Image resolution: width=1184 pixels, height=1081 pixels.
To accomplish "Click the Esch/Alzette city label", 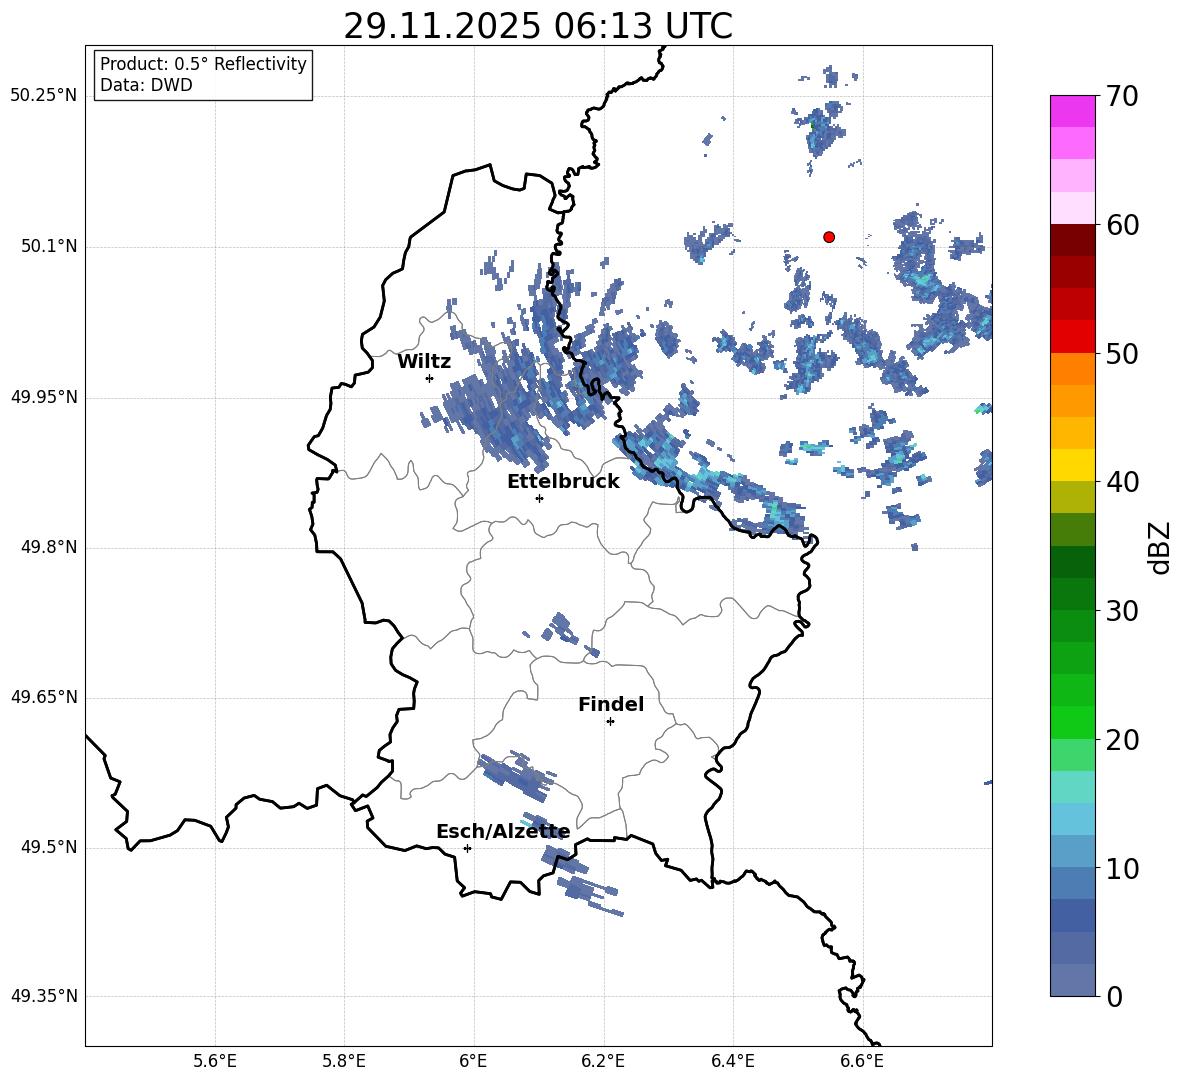I will click(x=503, y=832).
